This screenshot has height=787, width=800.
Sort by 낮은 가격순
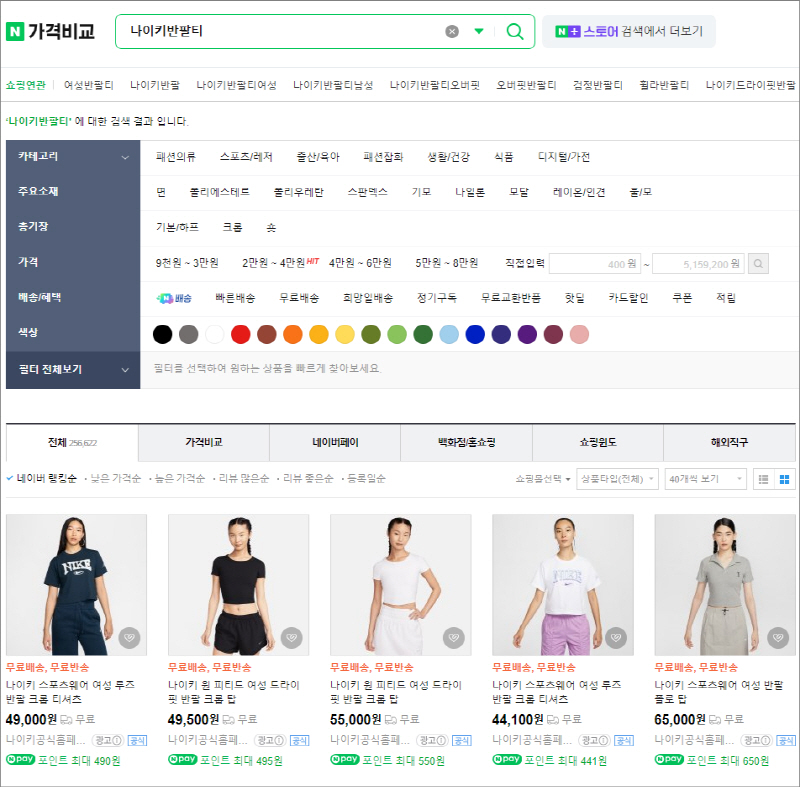pyautogui.click(x=115, y=478)
